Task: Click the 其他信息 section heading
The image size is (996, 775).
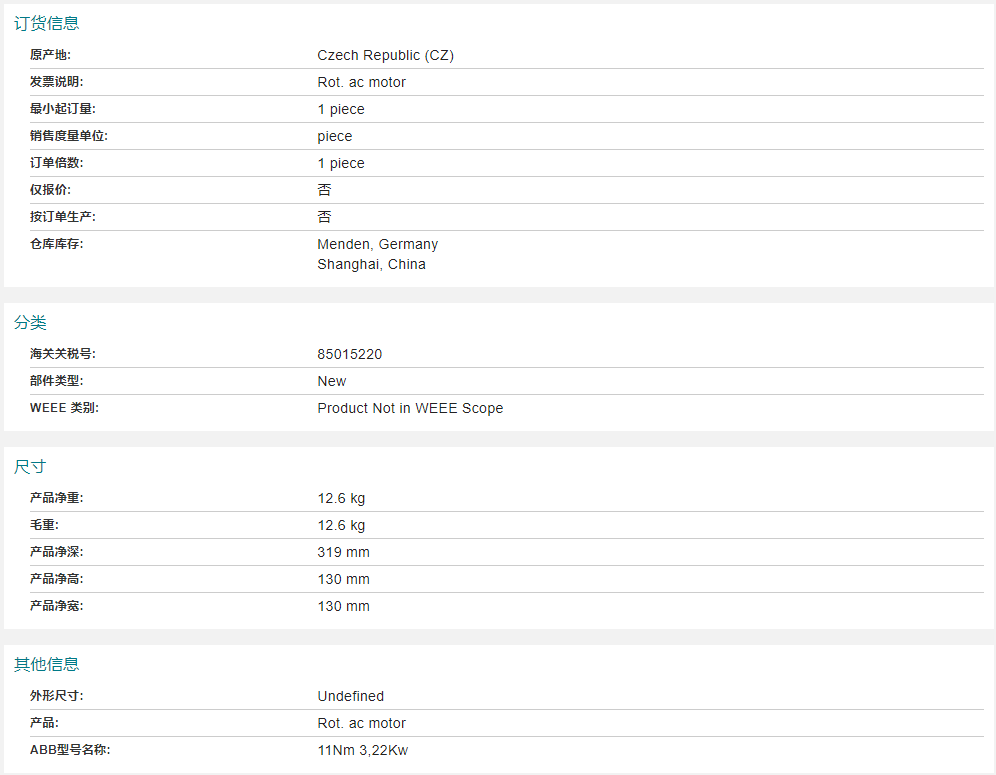Action: (46, 664)
